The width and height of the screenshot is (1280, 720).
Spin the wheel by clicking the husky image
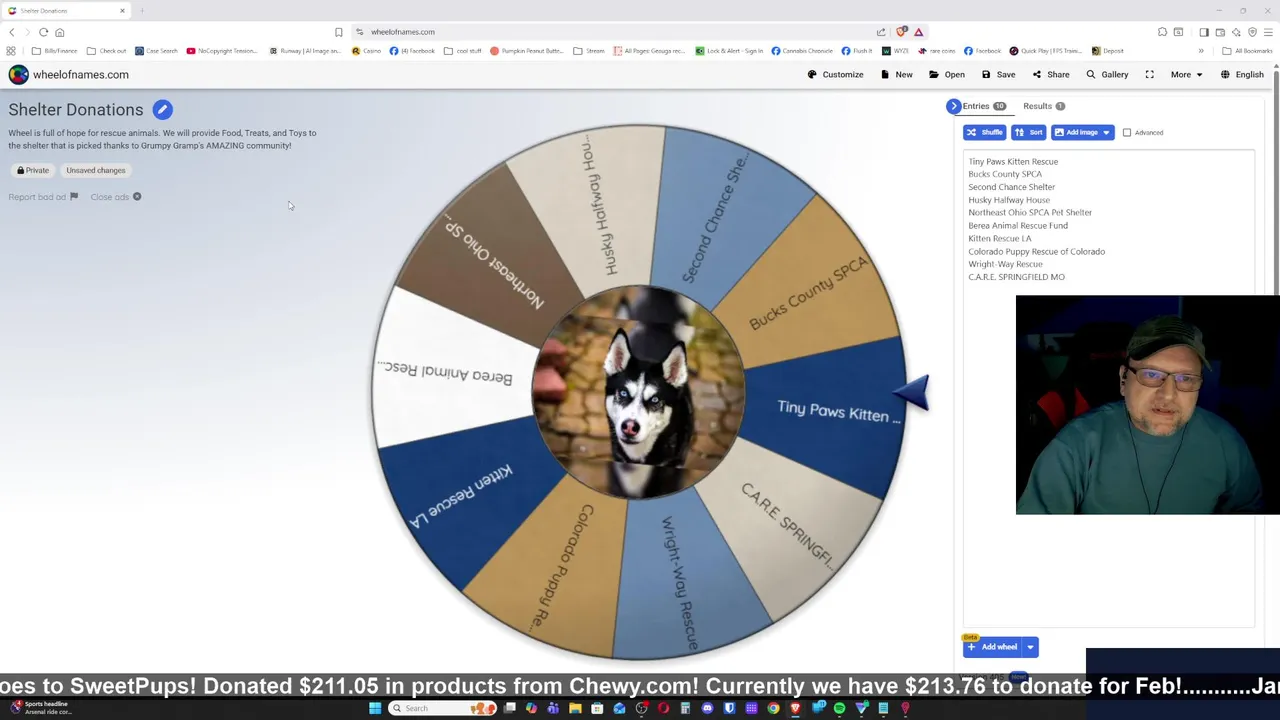(637, 392)
